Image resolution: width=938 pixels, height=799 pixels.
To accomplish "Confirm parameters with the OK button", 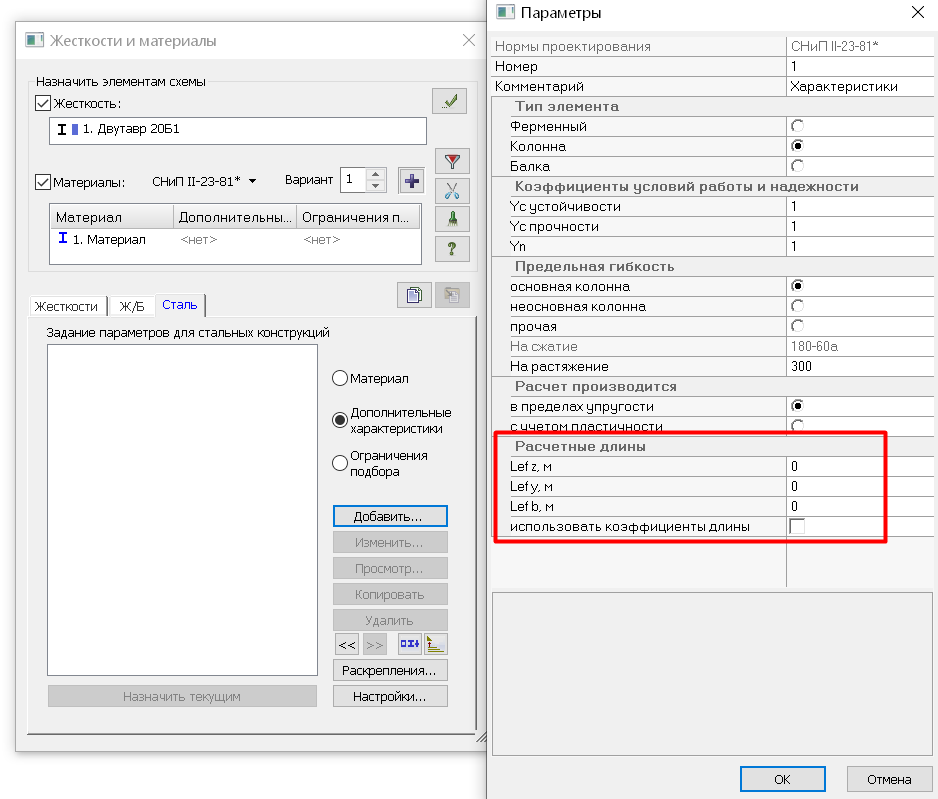I will pos(782,779).
